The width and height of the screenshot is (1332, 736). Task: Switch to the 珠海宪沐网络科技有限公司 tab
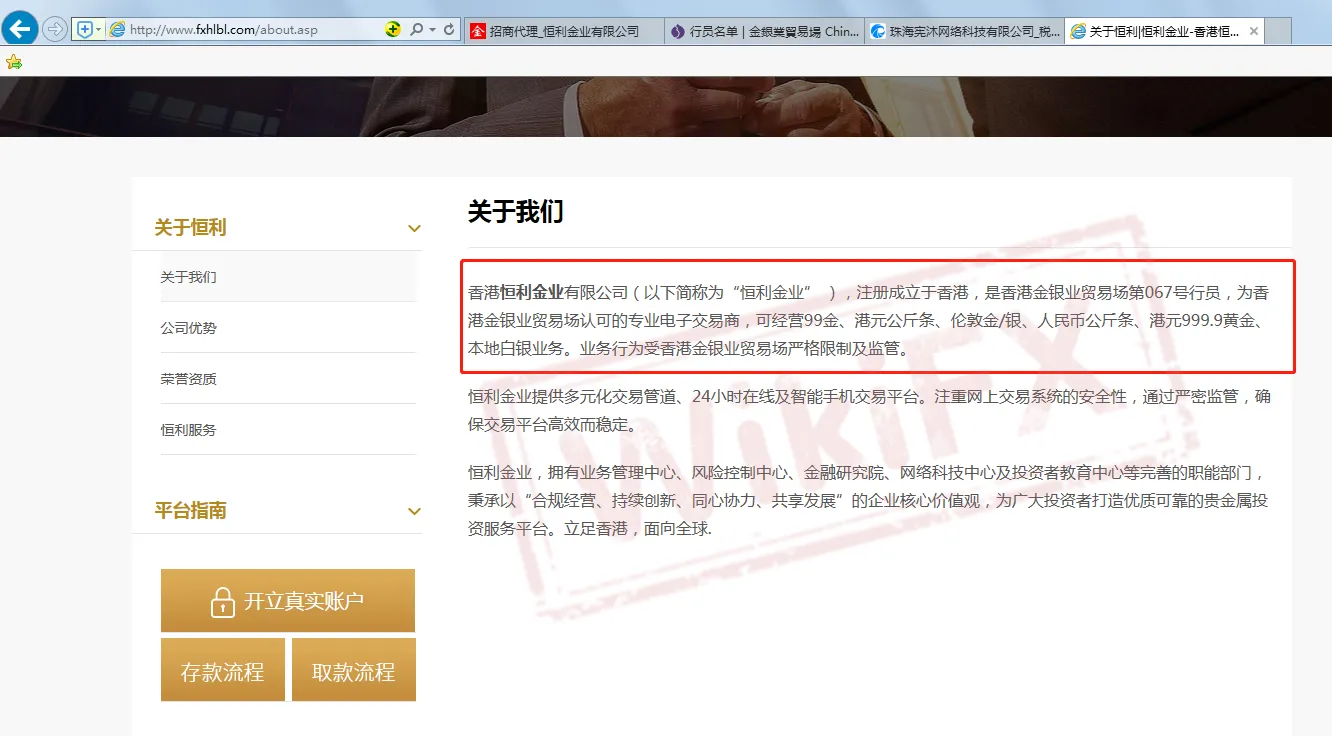click(964, 31)
